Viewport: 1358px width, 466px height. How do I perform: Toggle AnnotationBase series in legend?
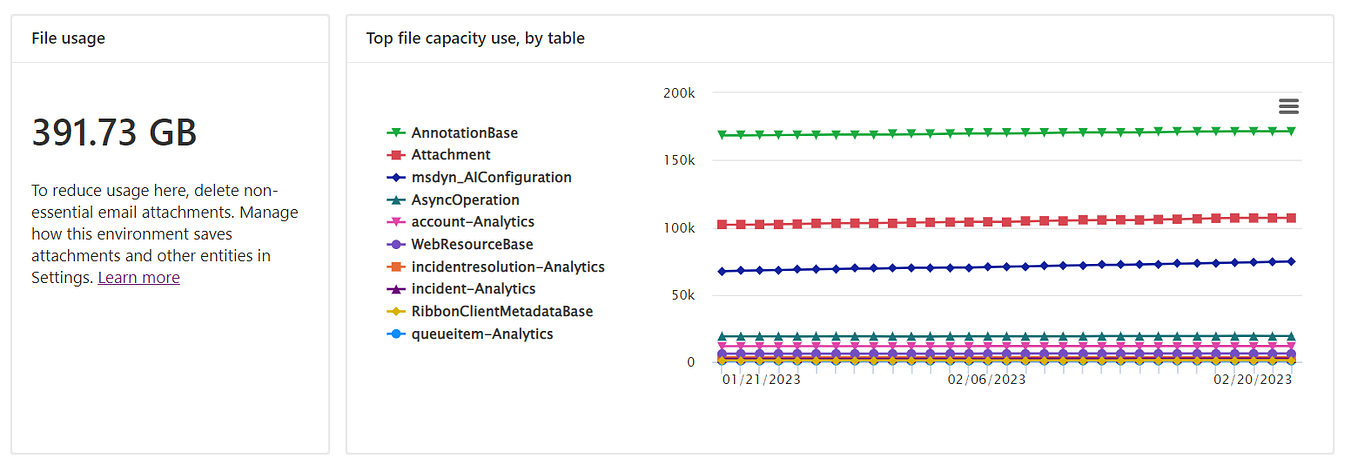pyautogui.click(x=464, y=133)
